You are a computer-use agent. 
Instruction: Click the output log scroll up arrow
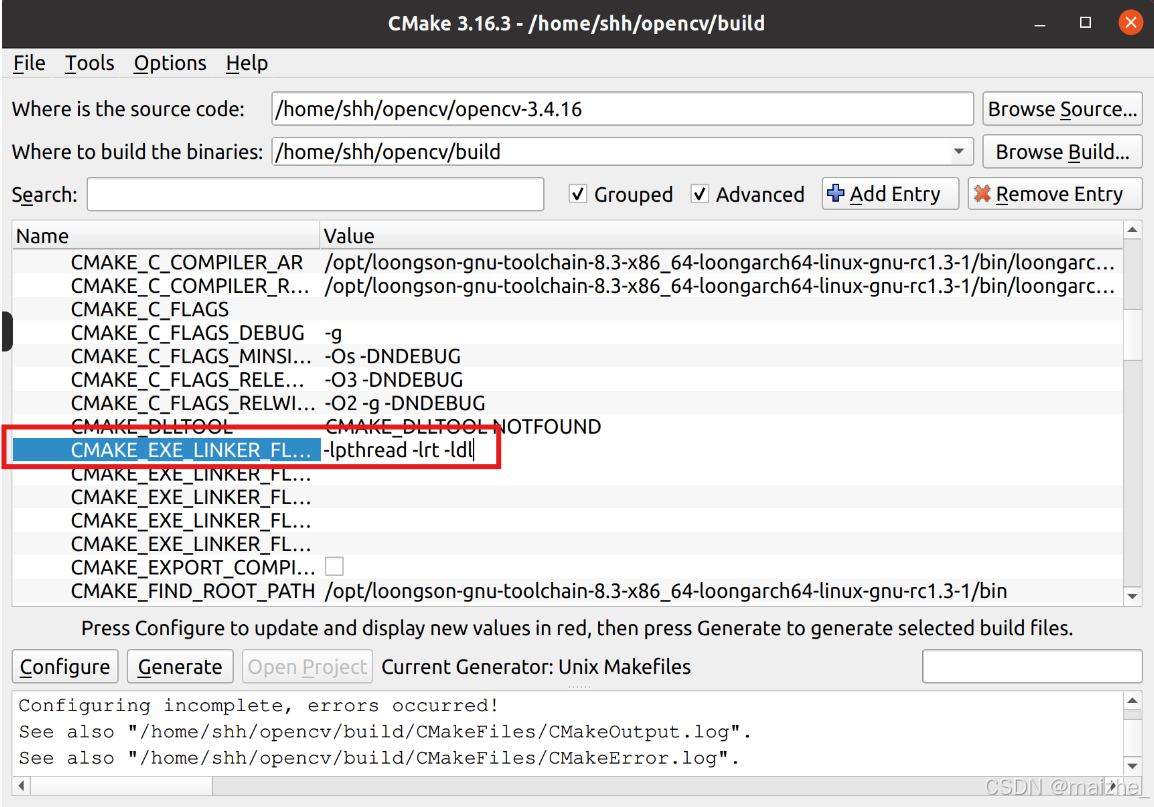click(x=1133, y=700)
